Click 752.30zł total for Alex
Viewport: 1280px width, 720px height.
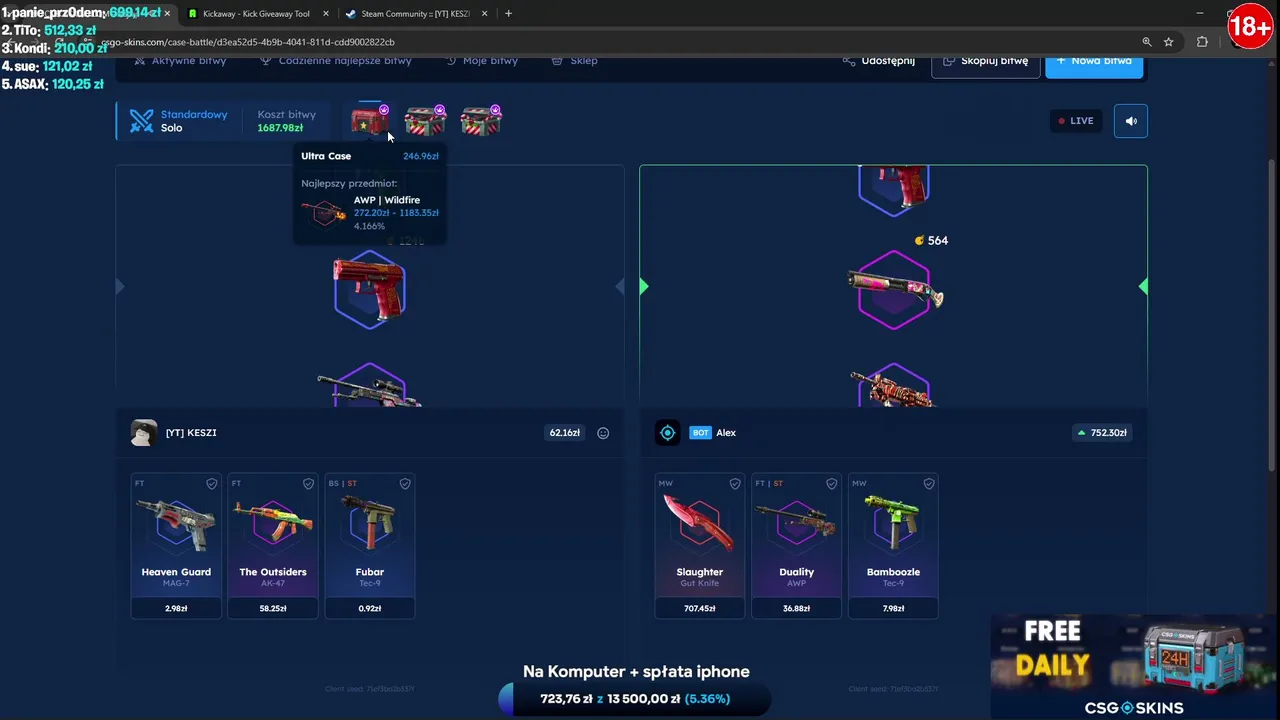tap(1101, 433)
